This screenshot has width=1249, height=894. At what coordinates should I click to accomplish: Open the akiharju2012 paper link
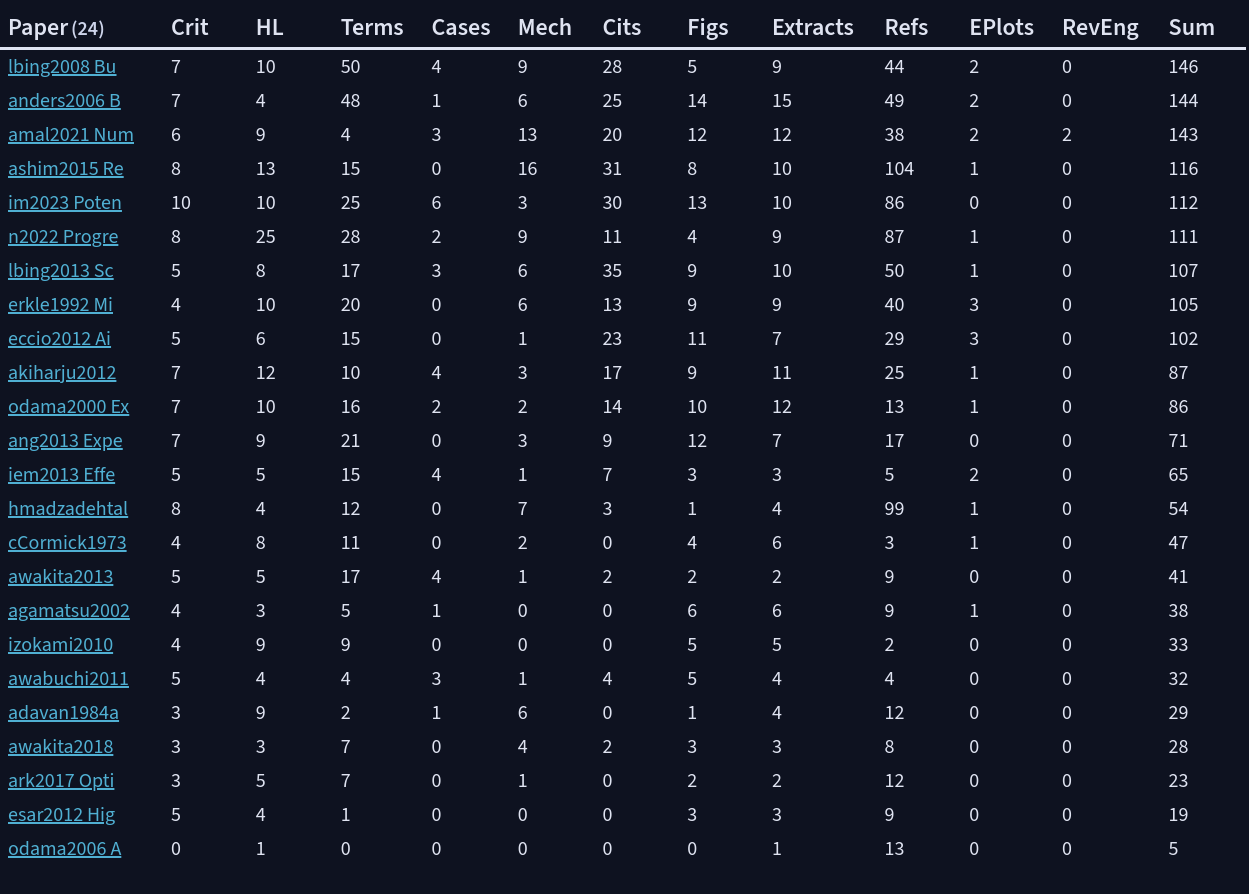tap(62, 373)
